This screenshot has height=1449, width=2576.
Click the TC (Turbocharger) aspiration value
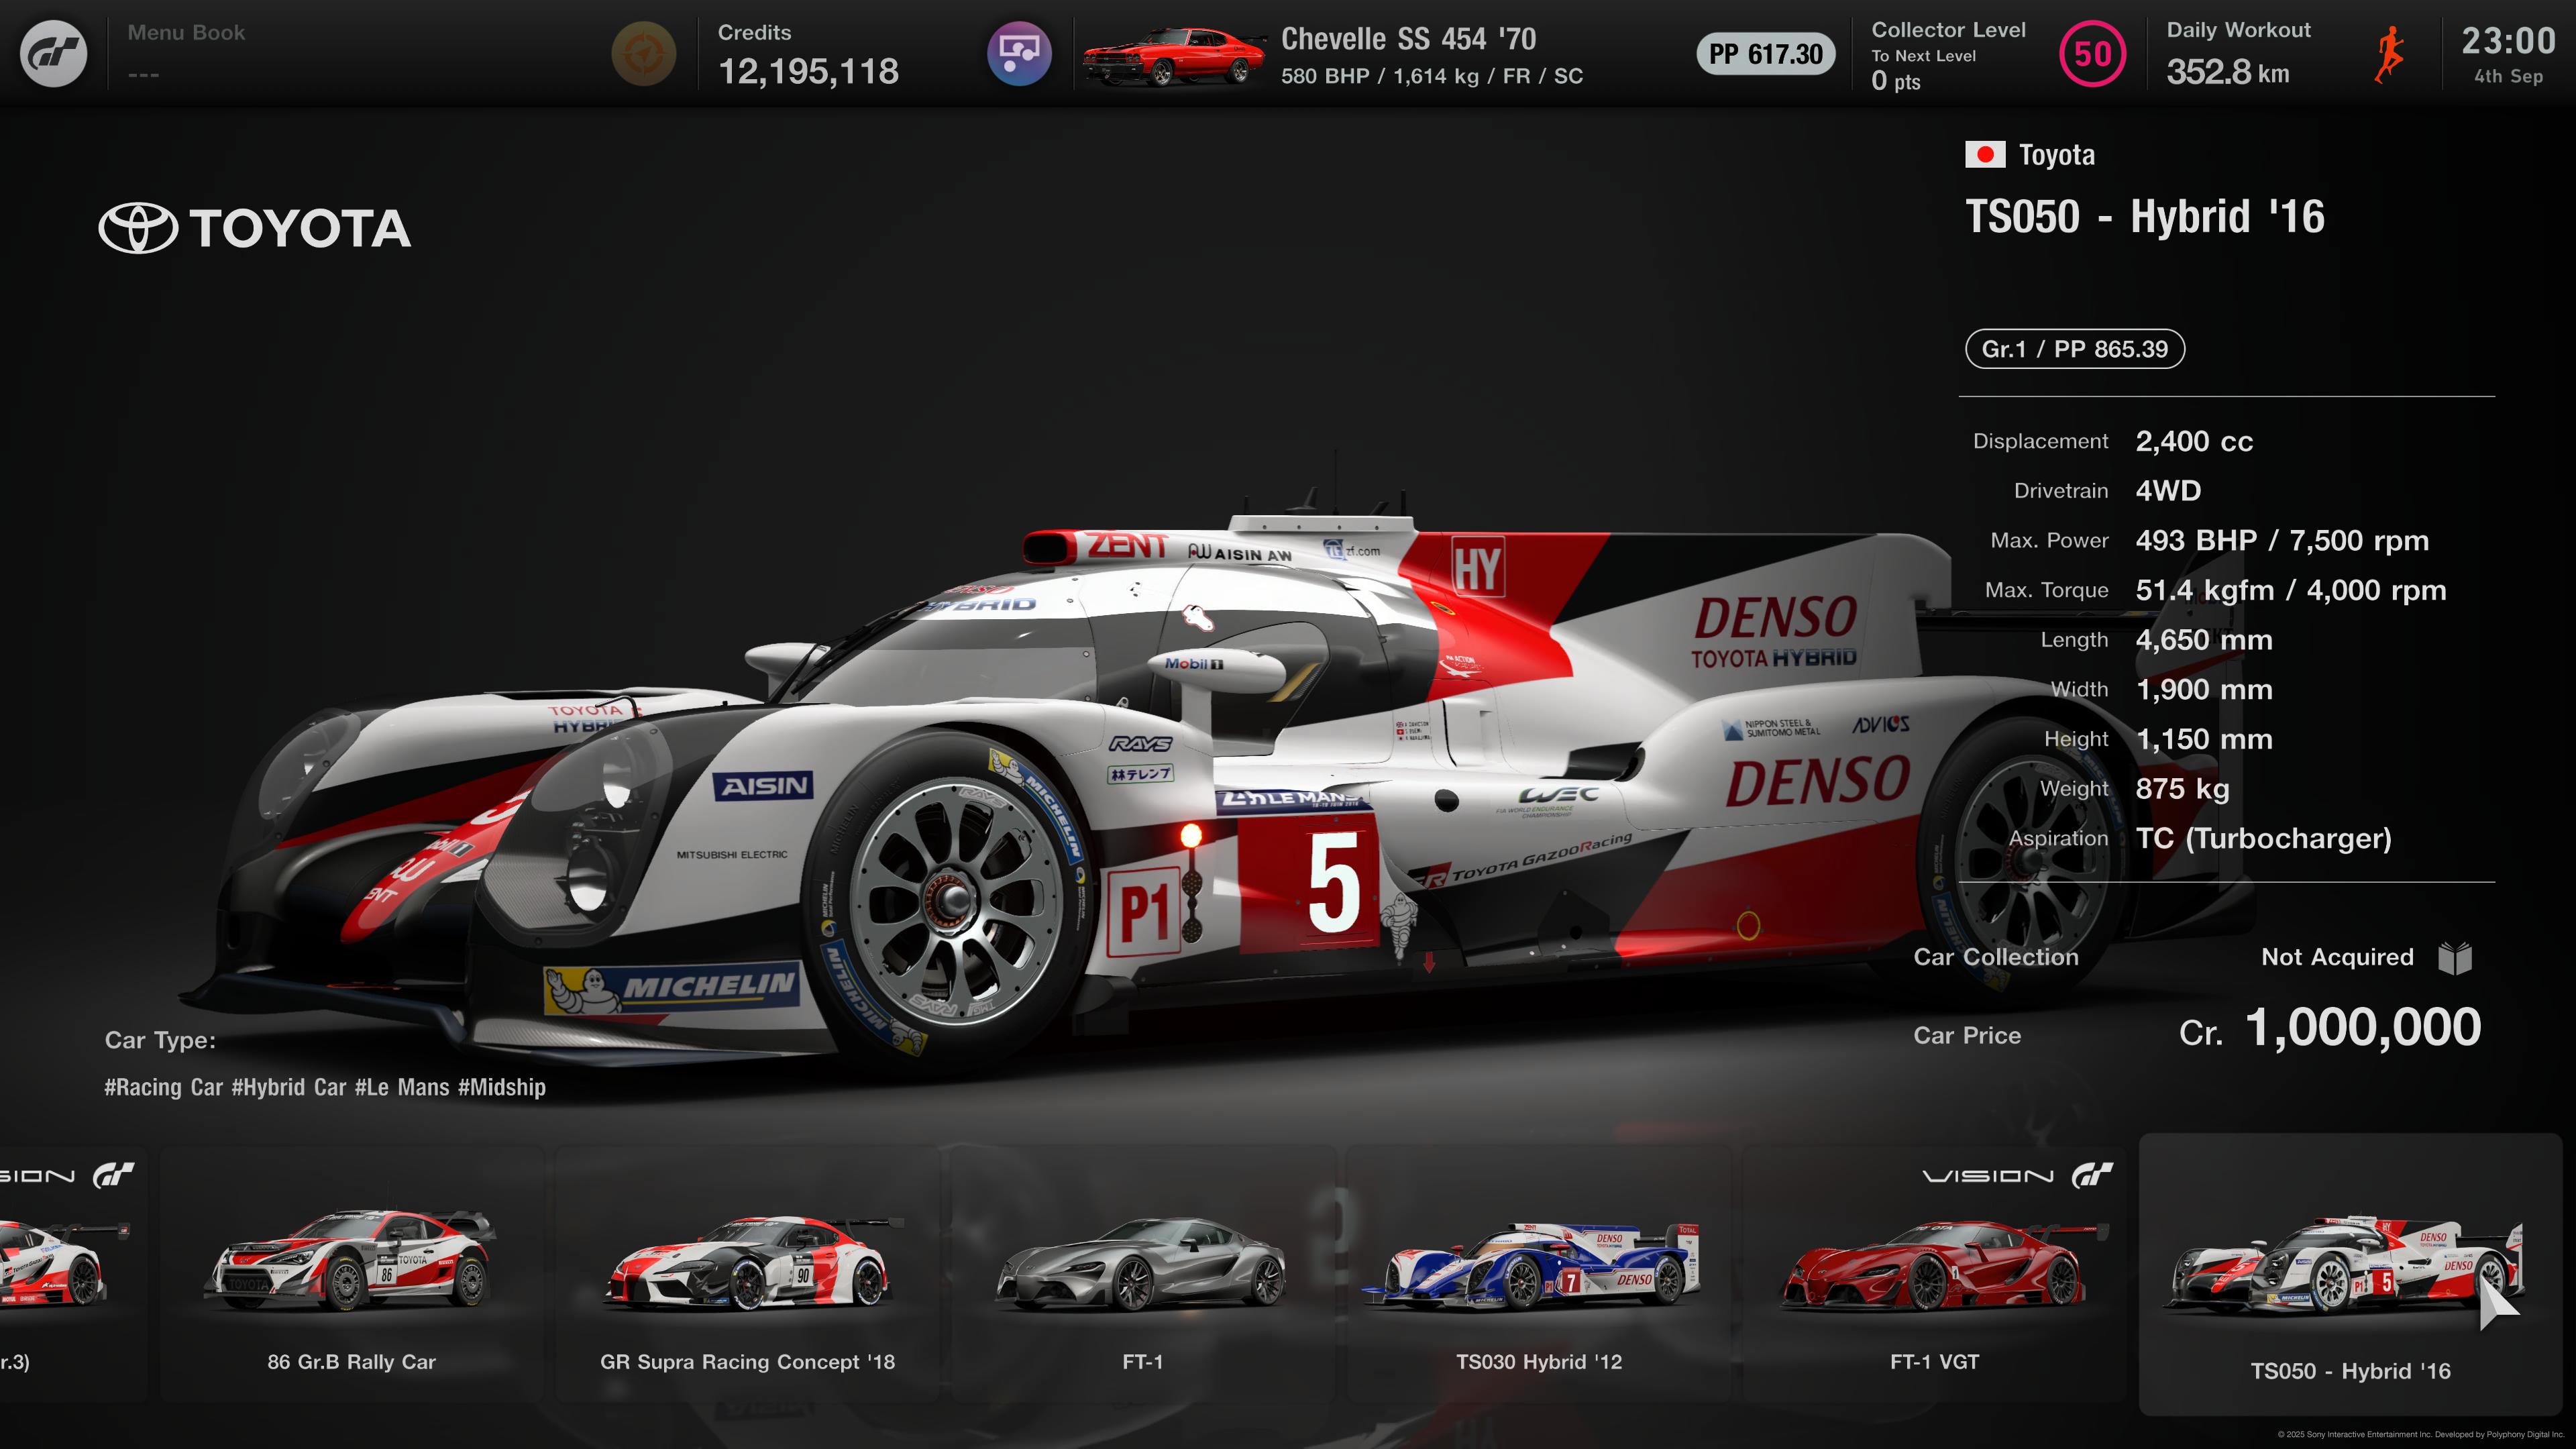pyautogui.click(x=2263, y=838)
